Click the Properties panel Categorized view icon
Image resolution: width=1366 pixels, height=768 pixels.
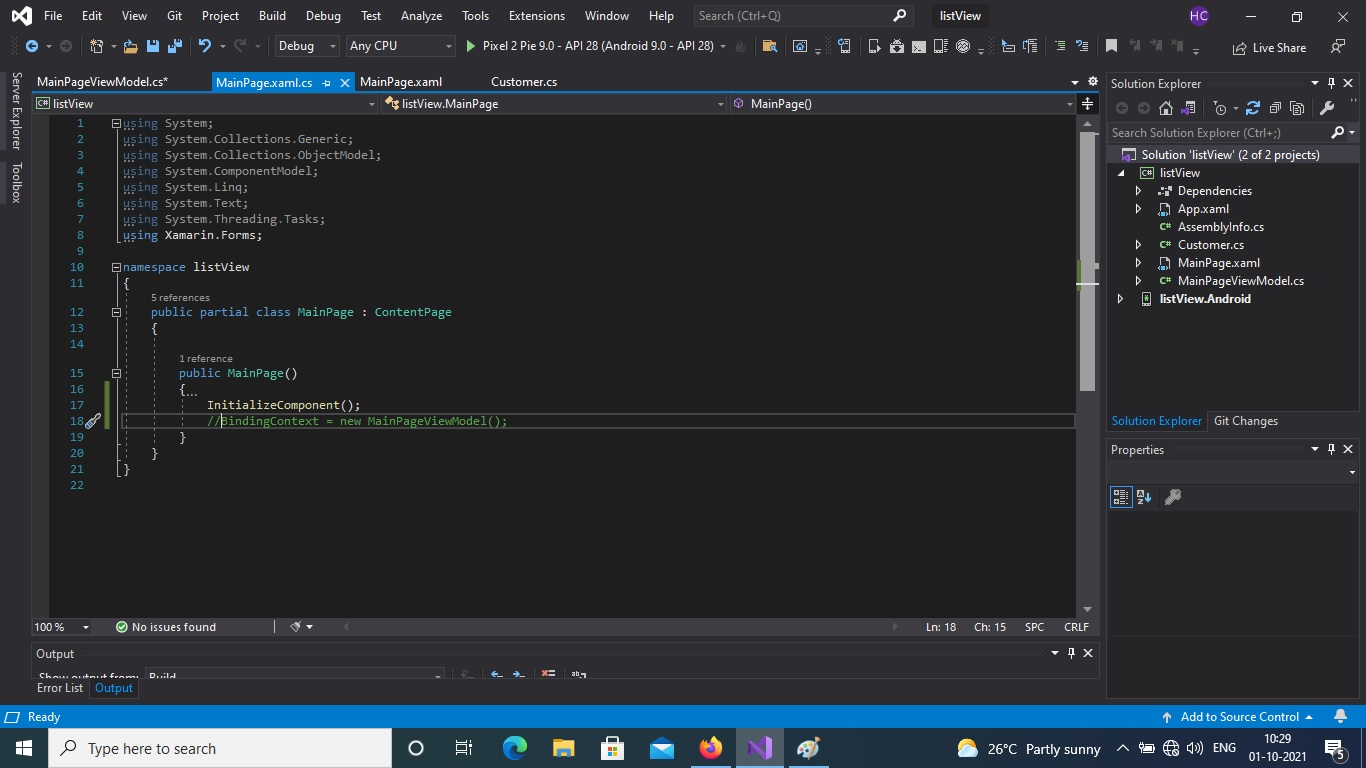(x=1121, y=497)
